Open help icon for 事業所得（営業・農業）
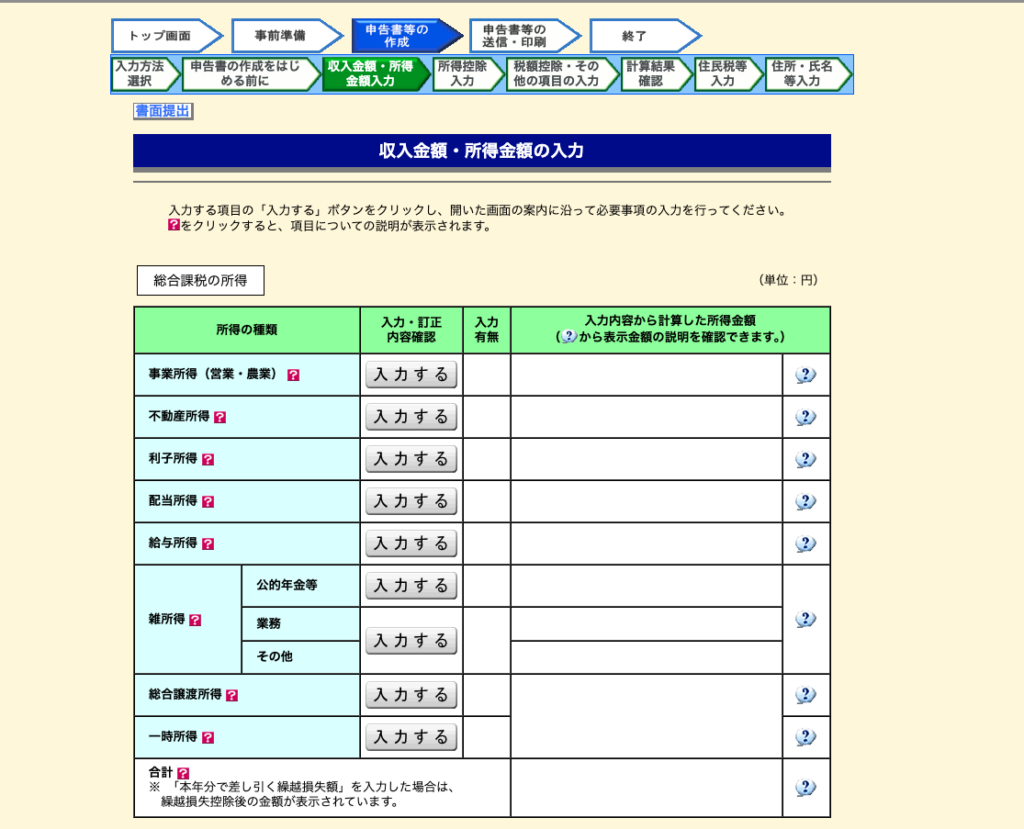 coord(293,375)
